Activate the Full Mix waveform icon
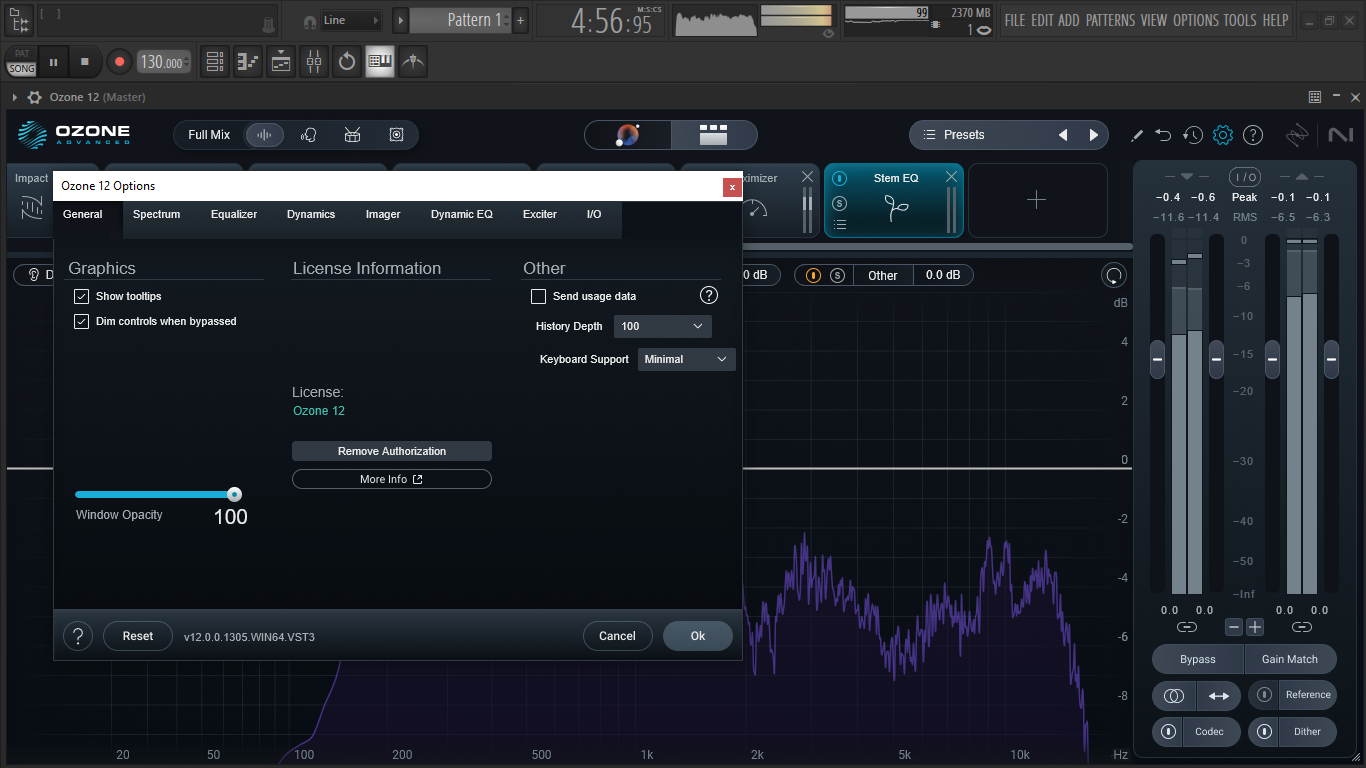 click(x=265, y=135)
